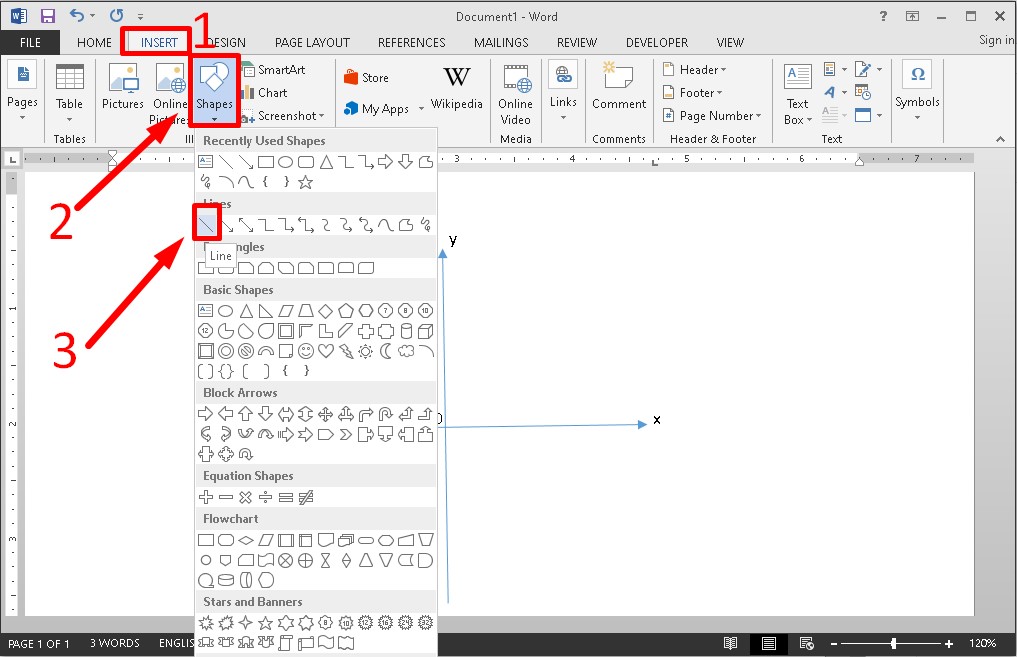
Task: Choose the heart shape in Basic Shapes
Action: (326, 351)
